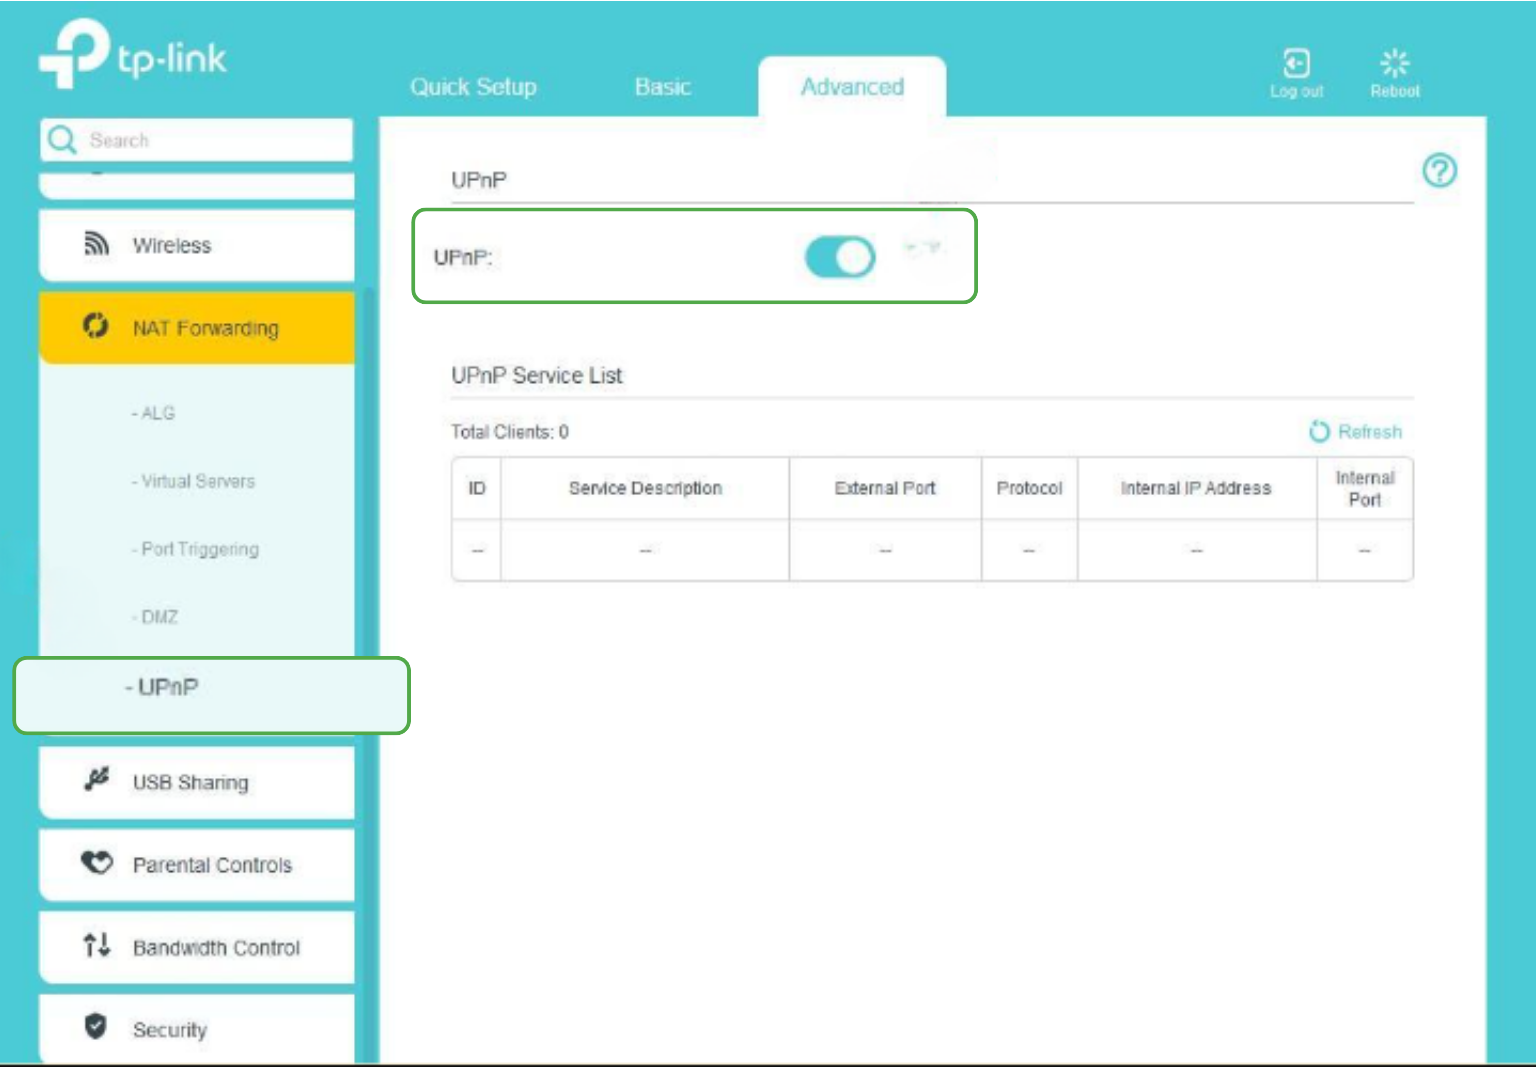Click the tp-link logo icon
1536x1068 pixels.
(74, 53)
